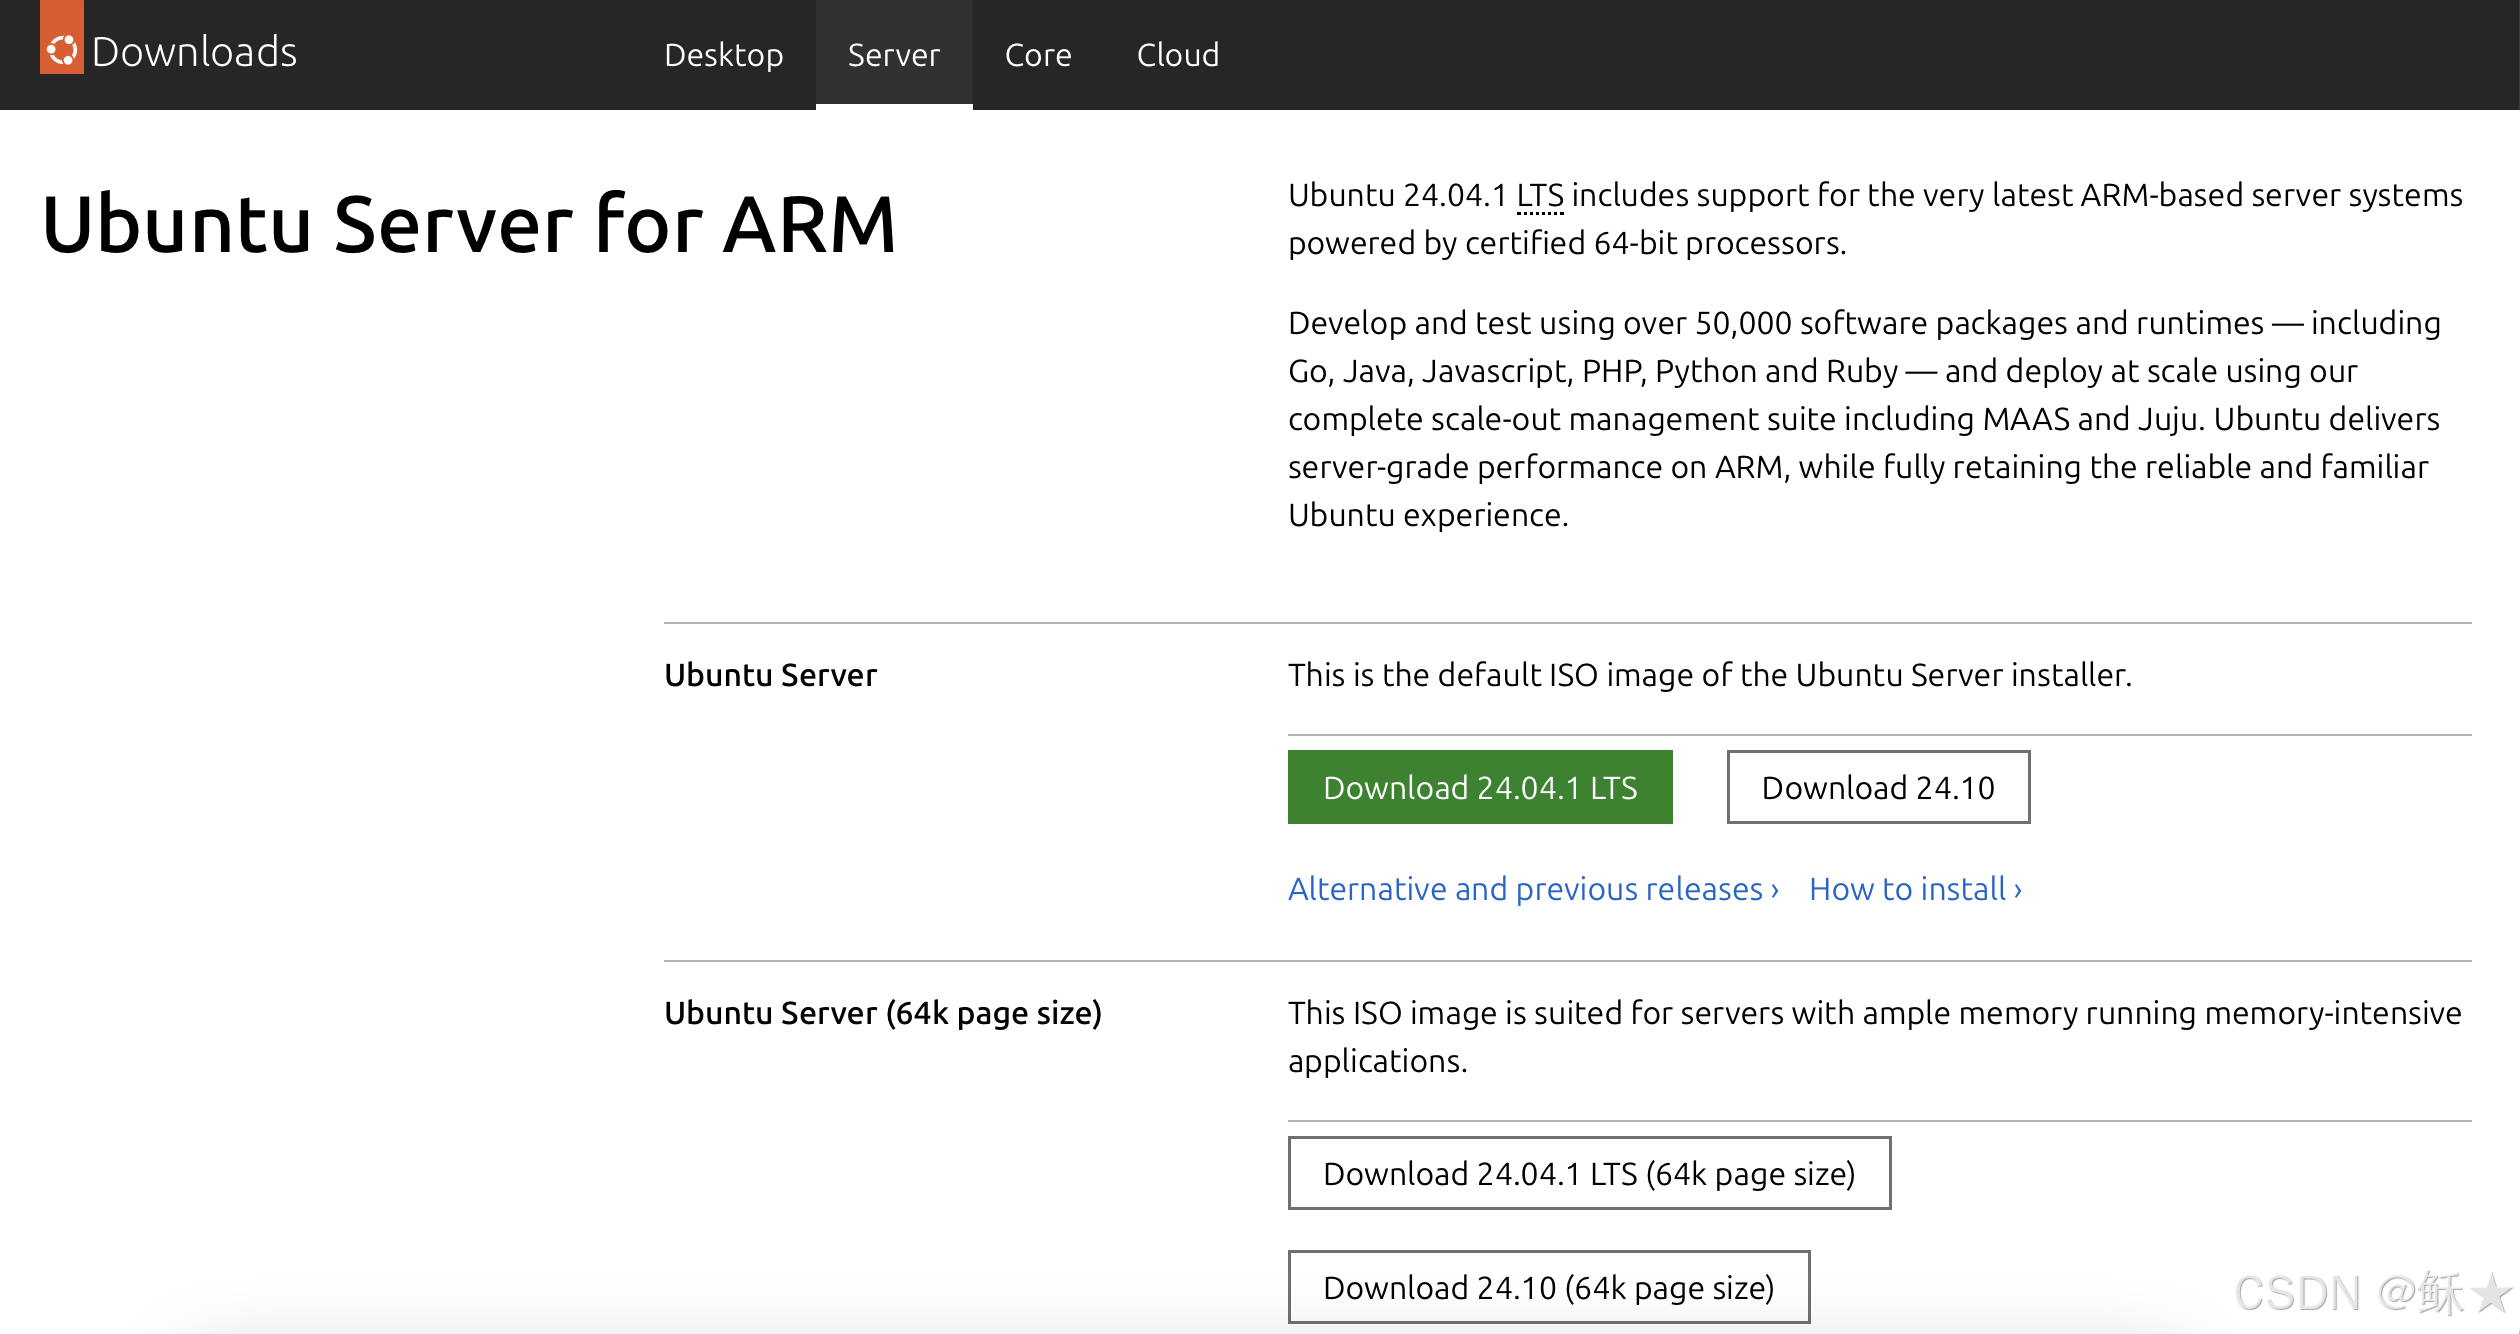
Task: Select the Server tab
Action: click(893, 55)
